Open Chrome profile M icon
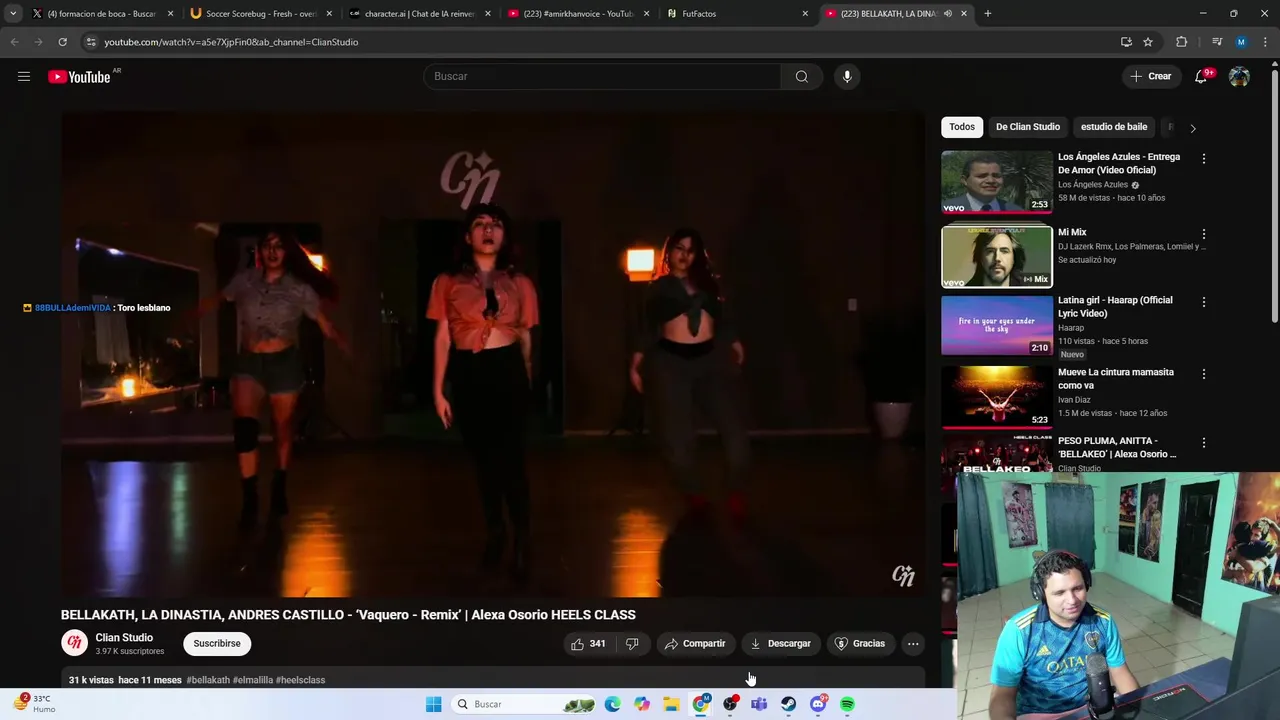The width and height of the screenshot is (1280, 720). (x=1241, y=42)
